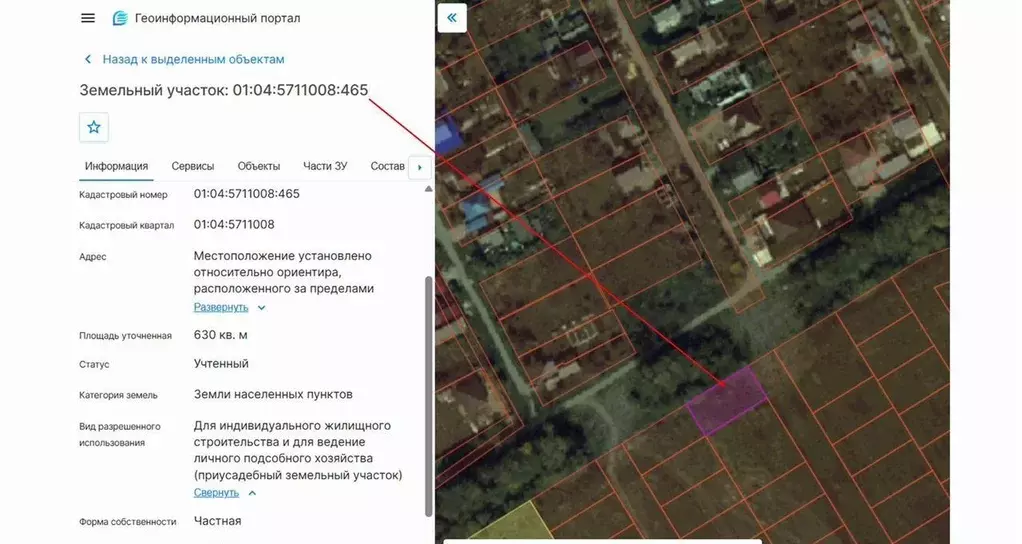The width and height of the screenshot is (1022, 544).
Task: Click the Геоинформационный портал logo icon
Action: (x=120, y=18)
